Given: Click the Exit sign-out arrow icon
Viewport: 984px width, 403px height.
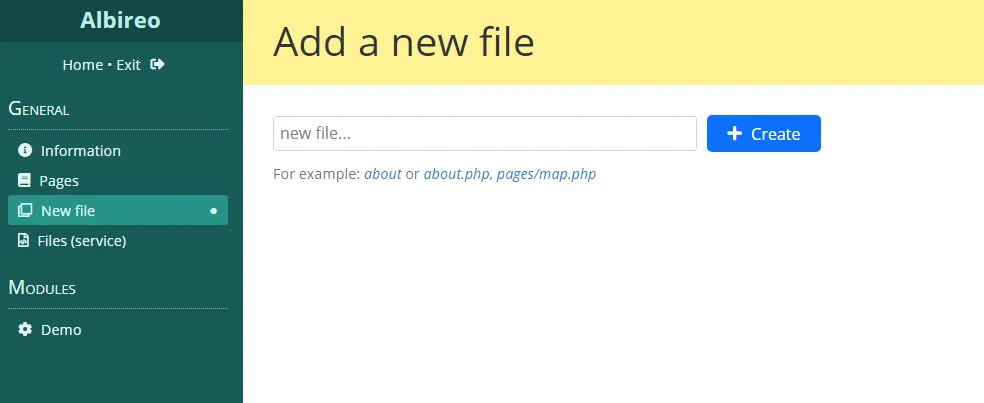Looking at the screenshot, I should click(157, 65).
